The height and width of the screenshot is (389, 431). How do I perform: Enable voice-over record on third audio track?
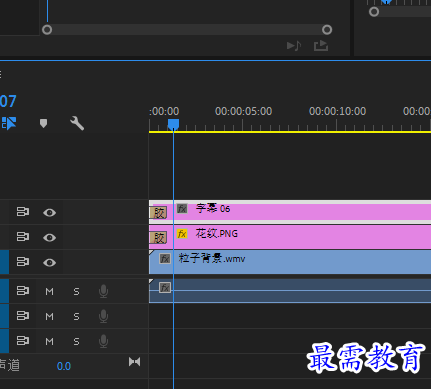[x=103, y=341]
